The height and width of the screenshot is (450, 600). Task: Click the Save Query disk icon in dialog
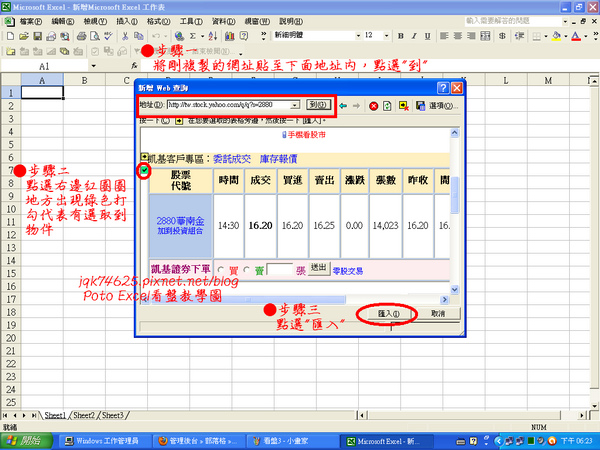[x=421, y=106]
